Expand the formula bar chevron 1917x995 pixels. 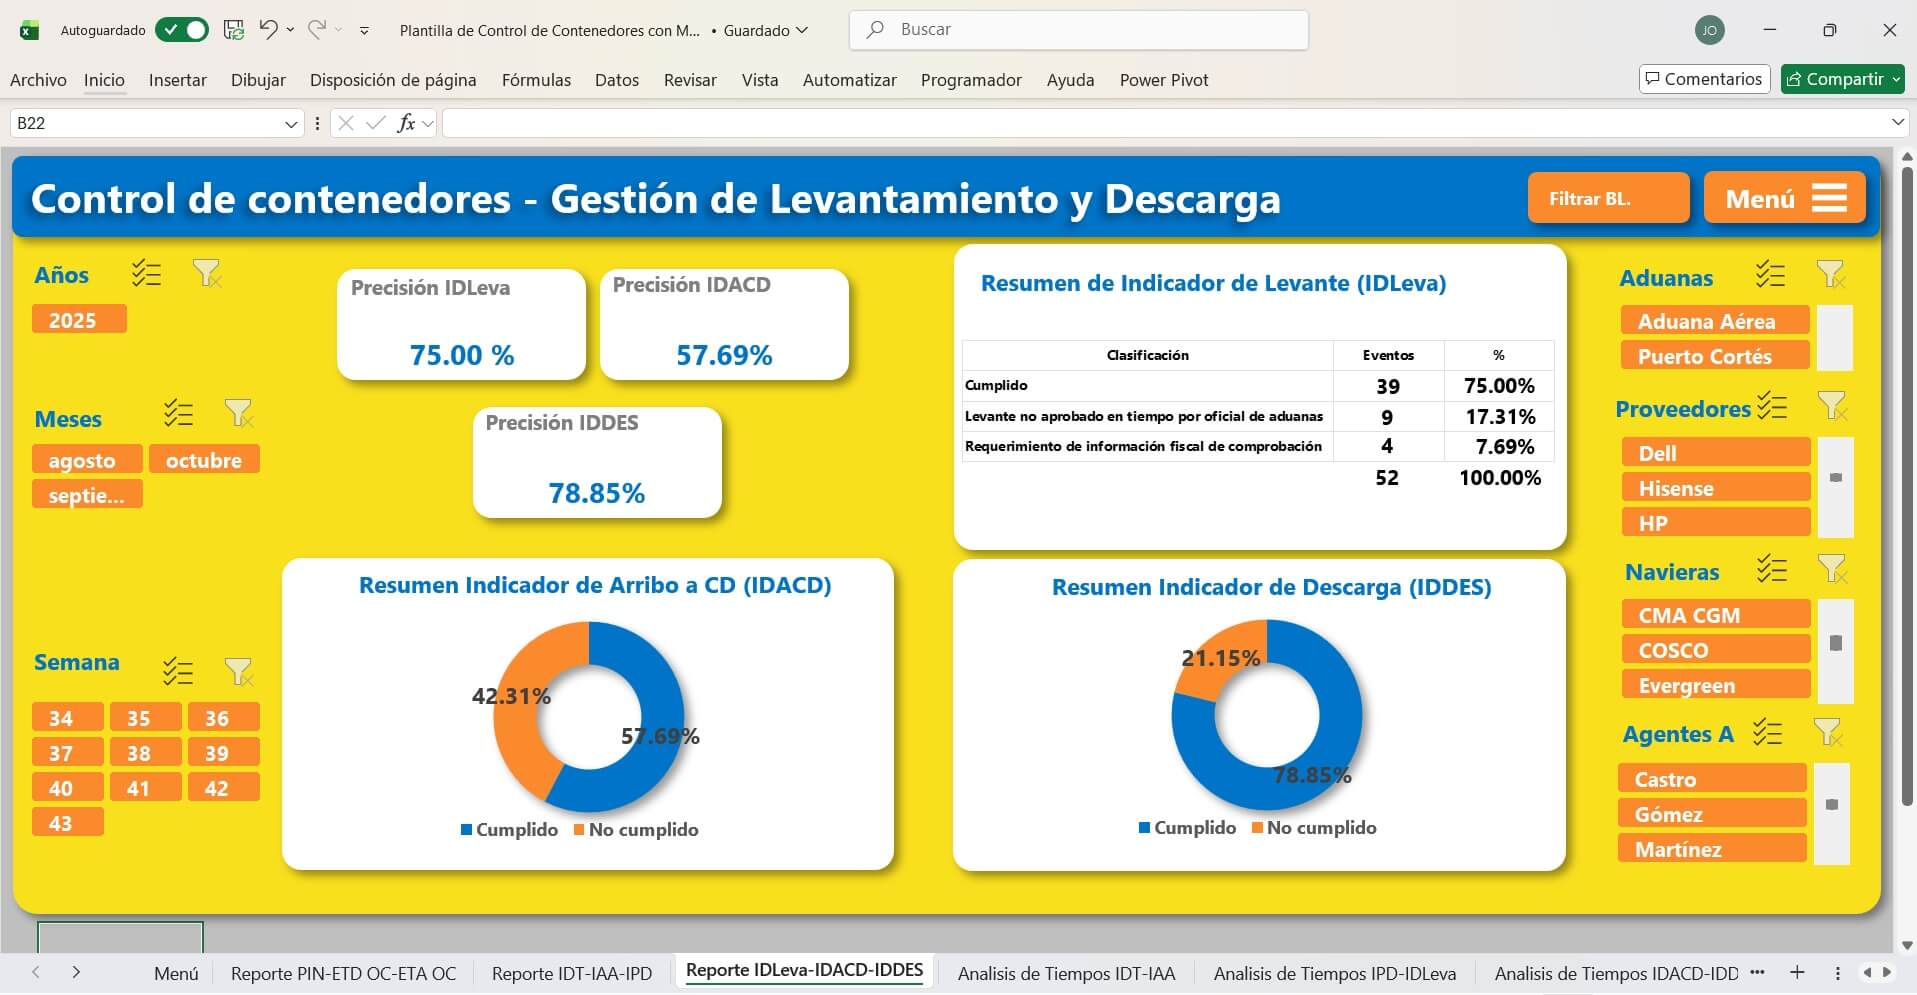click(1898, 122)
